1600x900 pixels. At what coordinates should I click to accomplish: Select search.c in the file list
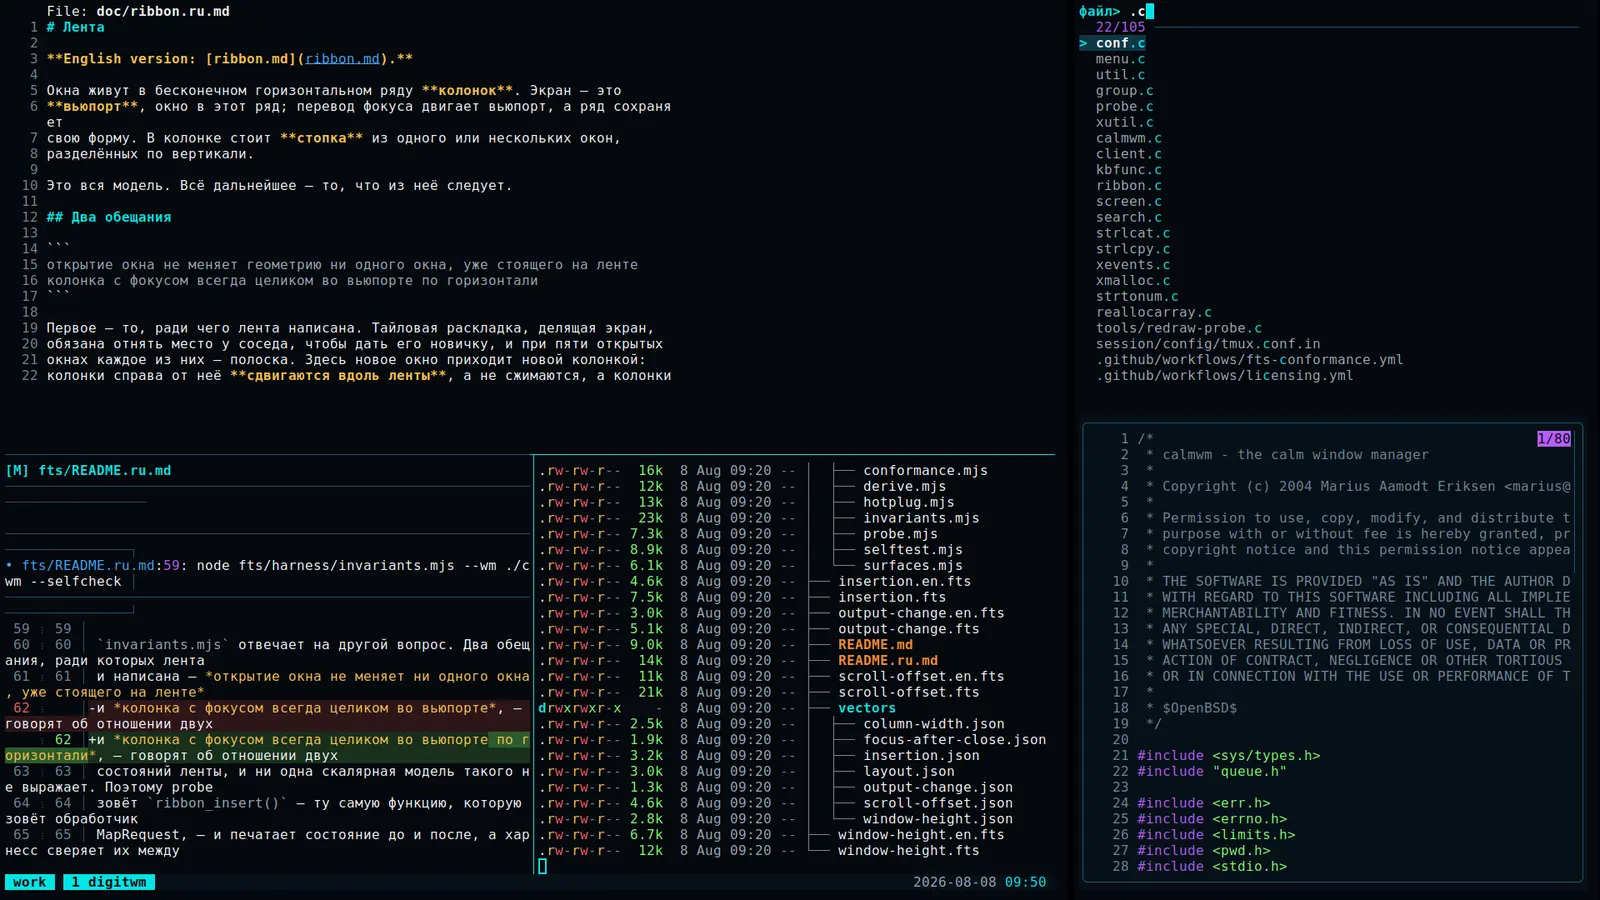pyautogui.click(x=1129, y=218)
